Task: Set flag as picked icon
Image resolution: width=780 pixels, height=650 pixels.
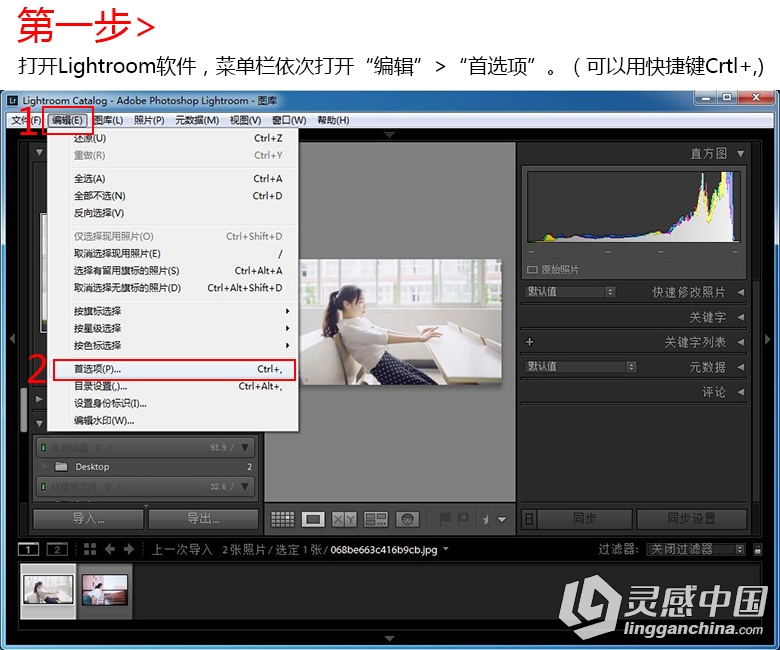Action: coord(445,519)
